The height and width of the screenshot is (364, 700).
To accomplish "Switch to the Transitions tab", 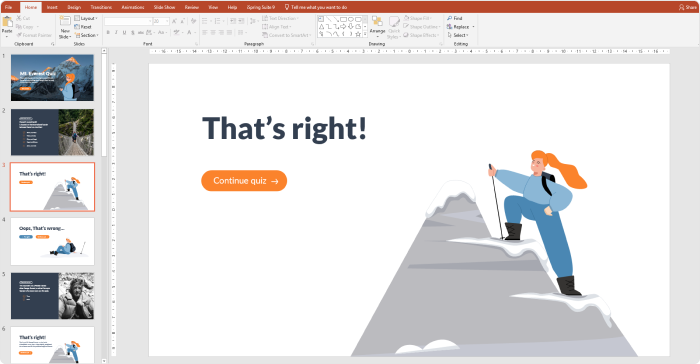I will [x=101, y=7].
